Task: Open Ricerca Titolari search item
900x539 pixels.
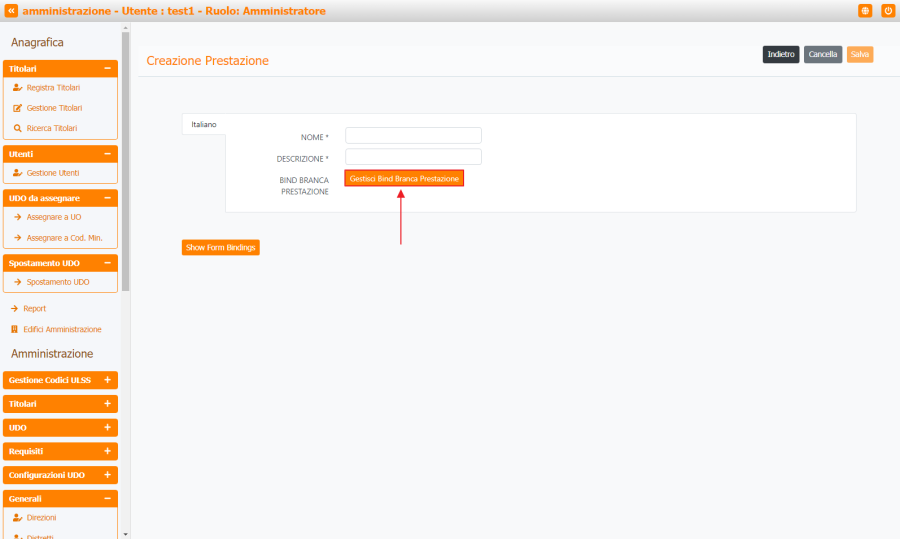Action: point(51,129)
